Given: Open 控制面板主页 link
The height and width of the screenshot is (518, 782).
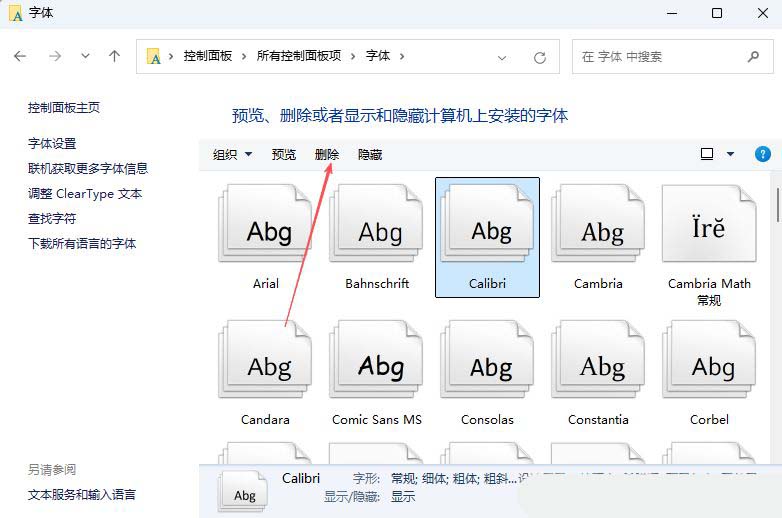Looking at the screenshot, I should (x=64, y=108).
